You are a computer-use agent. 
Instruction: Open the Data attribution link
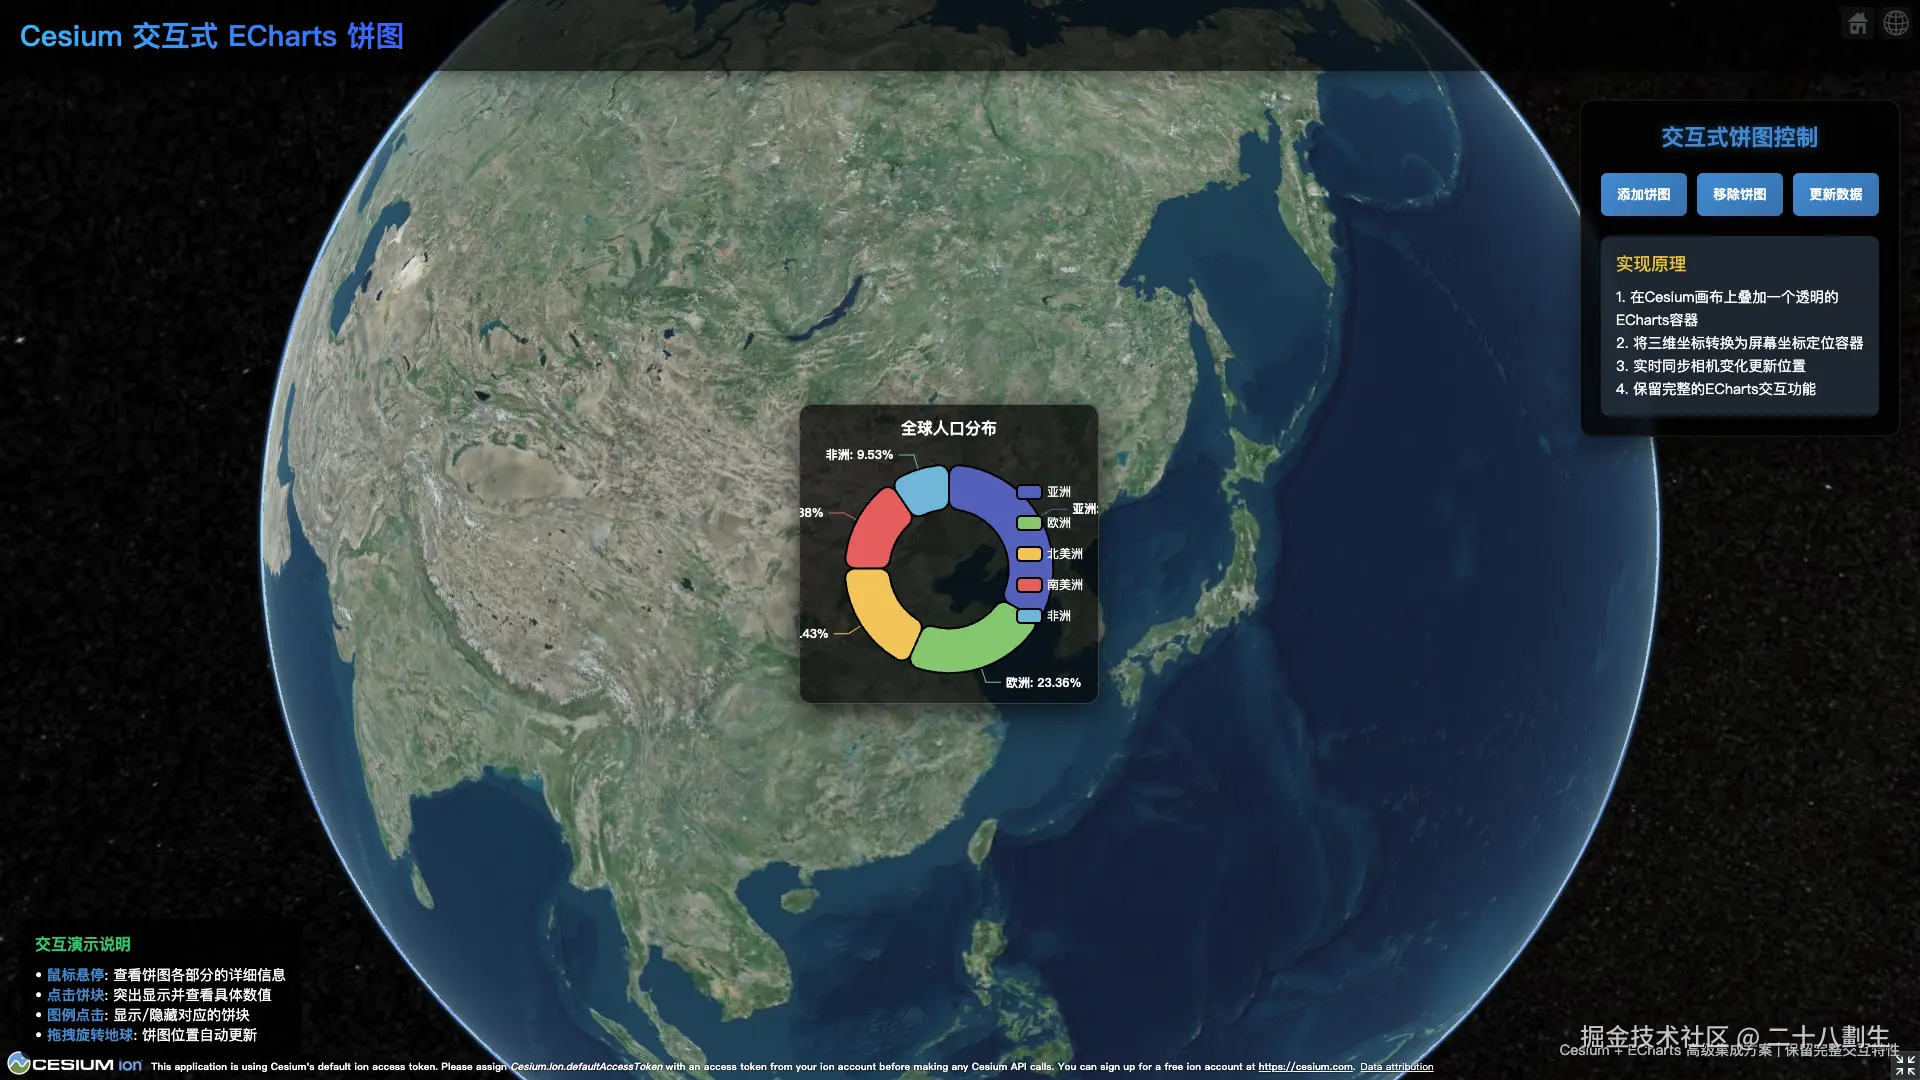(1396, 1067)
